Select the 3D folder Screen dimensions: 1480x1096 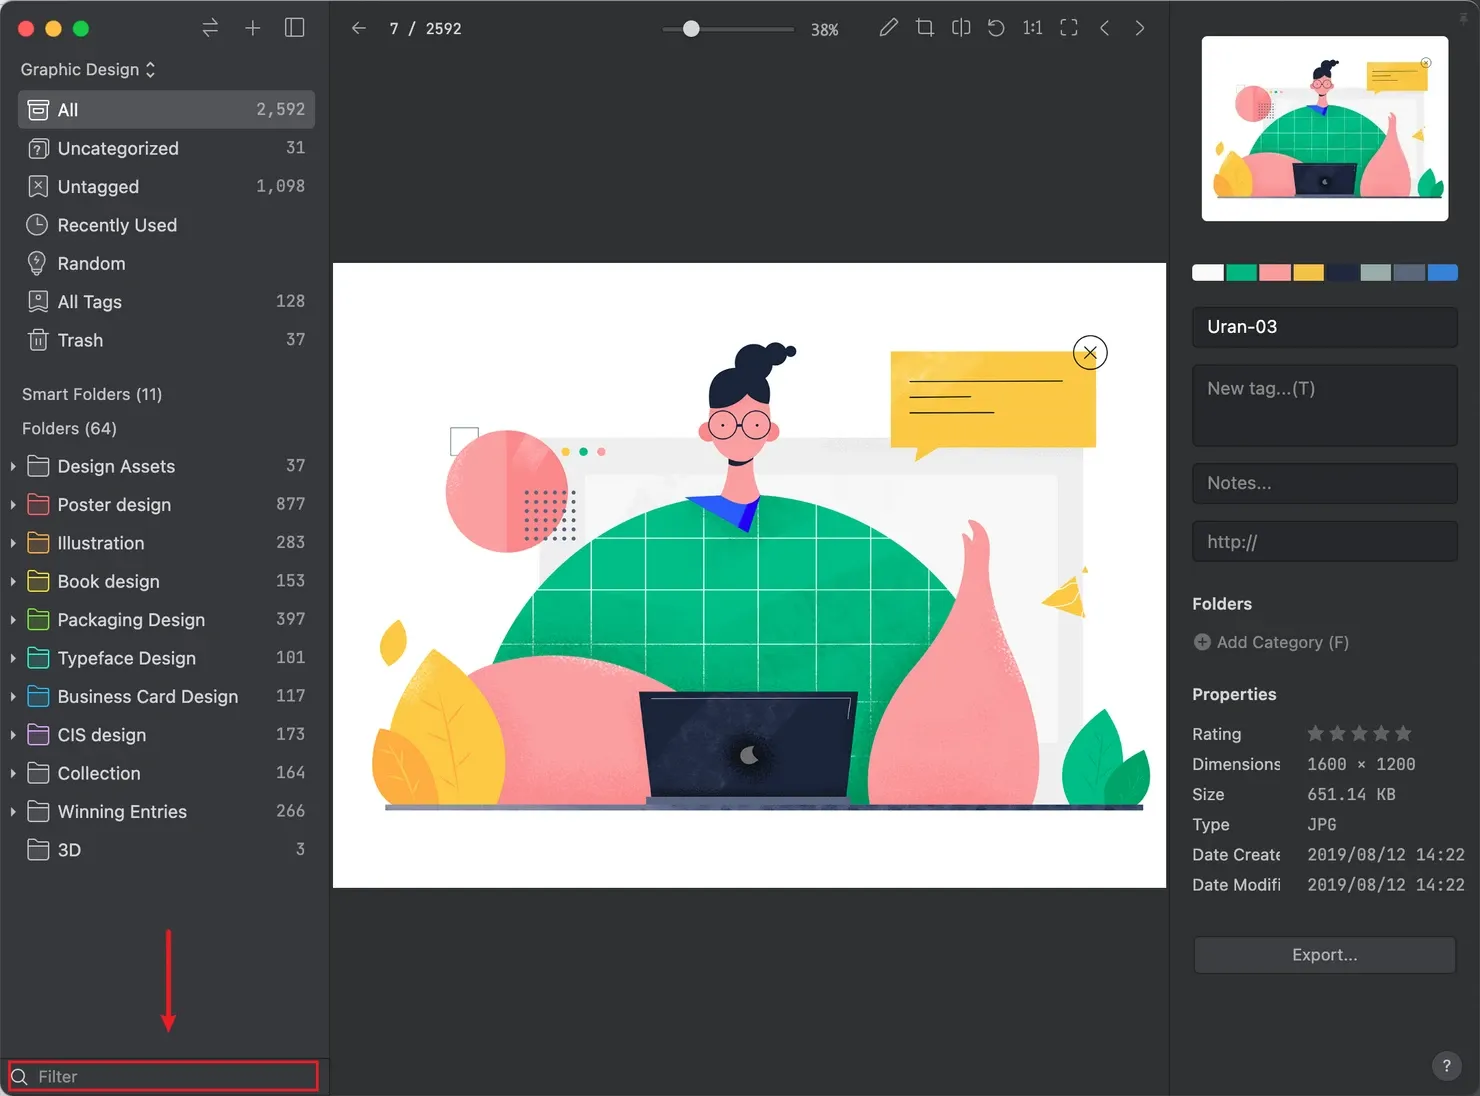166,850
